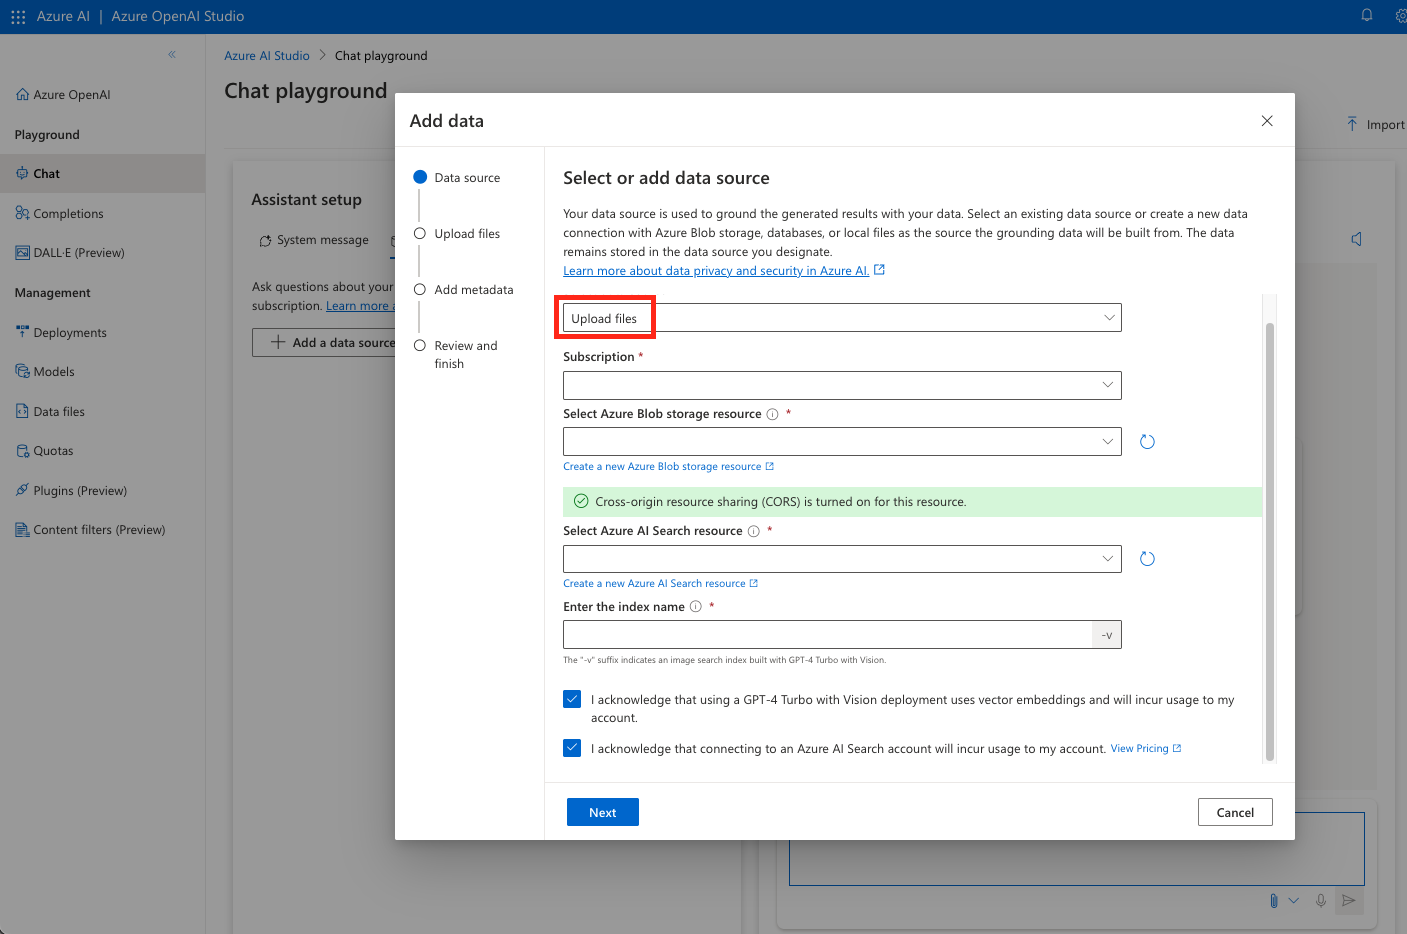1407x934 pixels.
Task: Select the Upload files step
Action: 457,233
